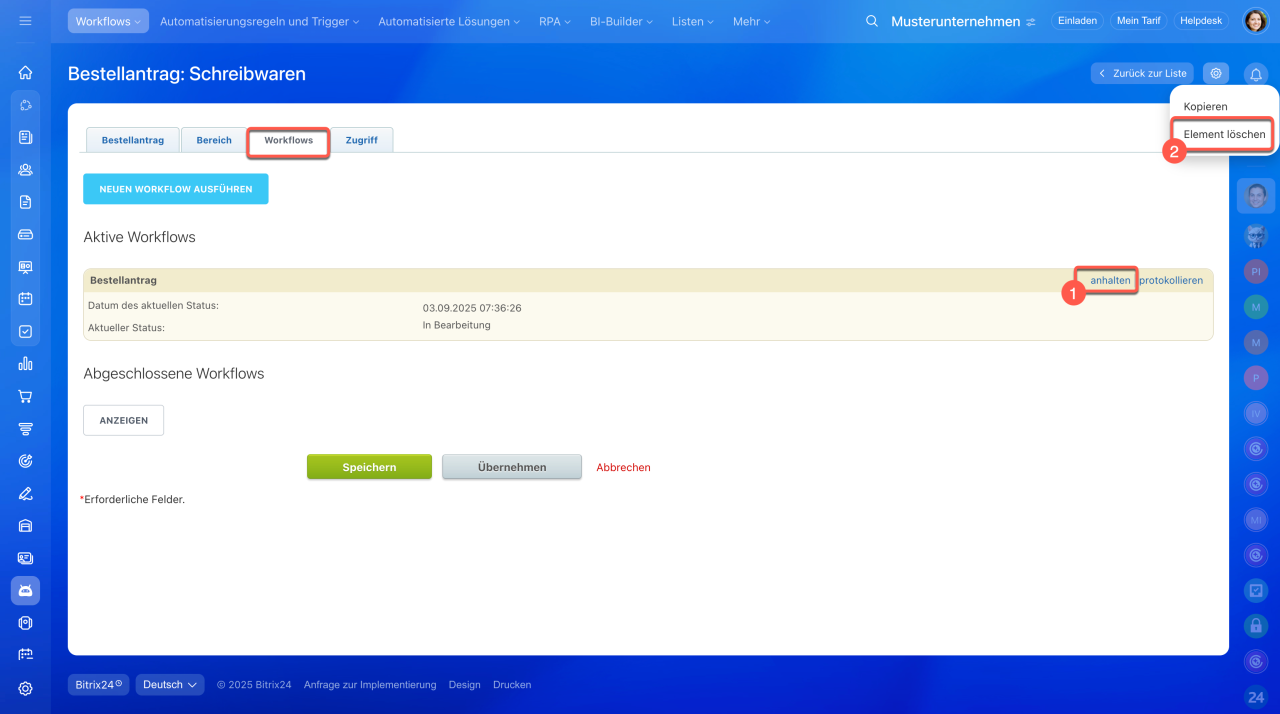The height and width of the screenshot is (714, 1280).
Task: Click the Übernehmen button
Action: pos(512,467)
